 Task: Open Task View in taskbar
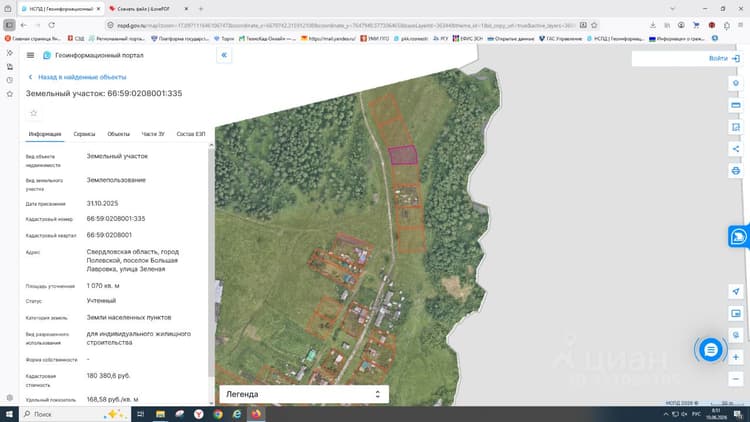click(141, 414)
